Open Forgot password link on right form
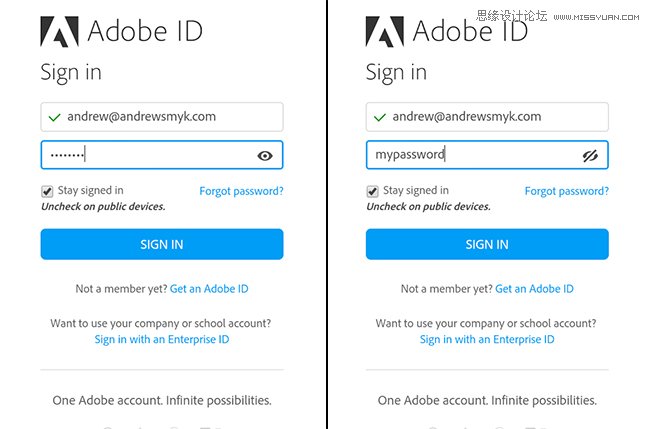The width and height of the screenshot is (650, 429). [x=567, y=191]
